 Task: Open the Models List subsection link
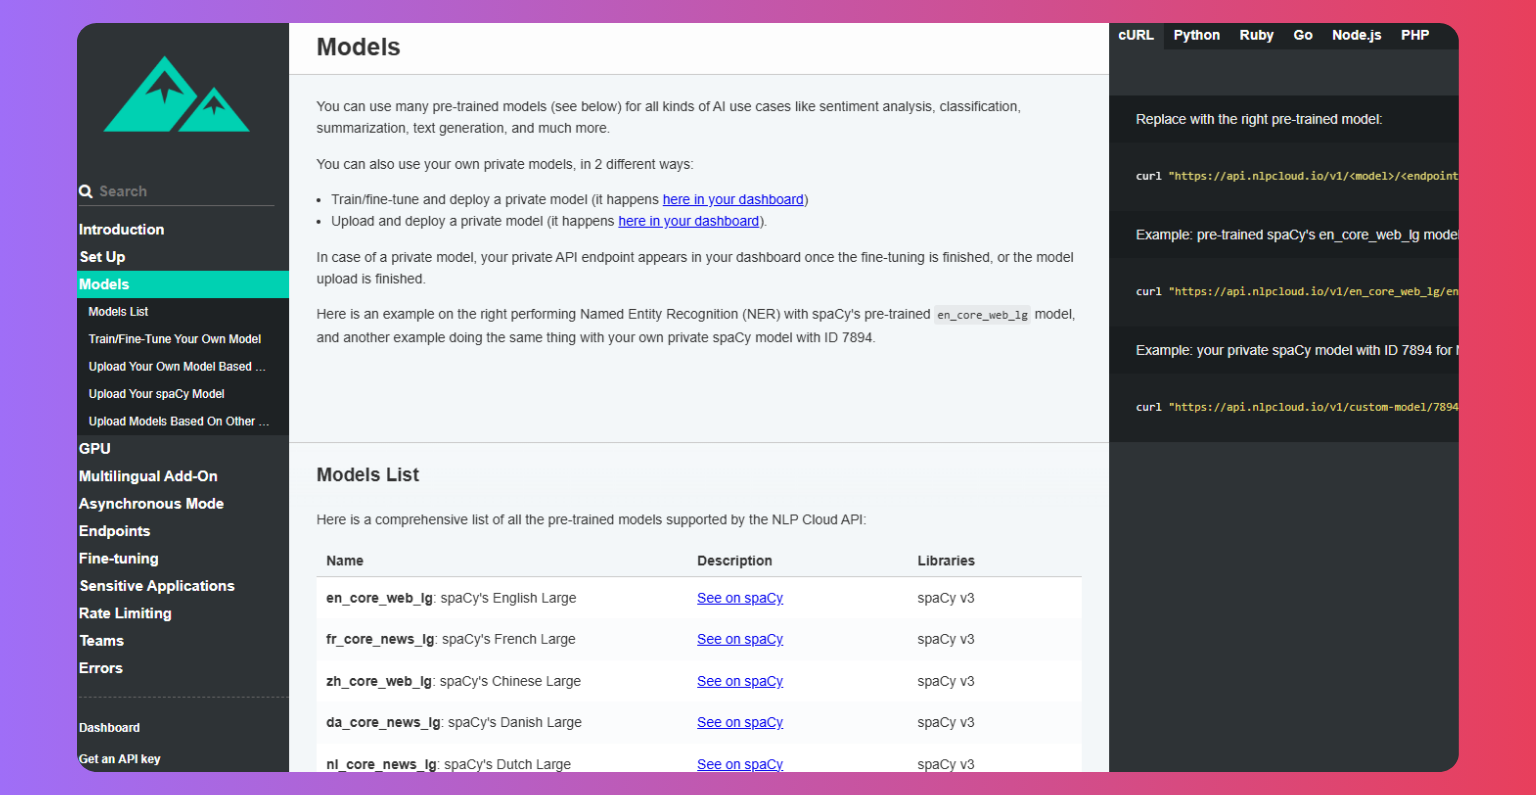[x=118, y=311]
